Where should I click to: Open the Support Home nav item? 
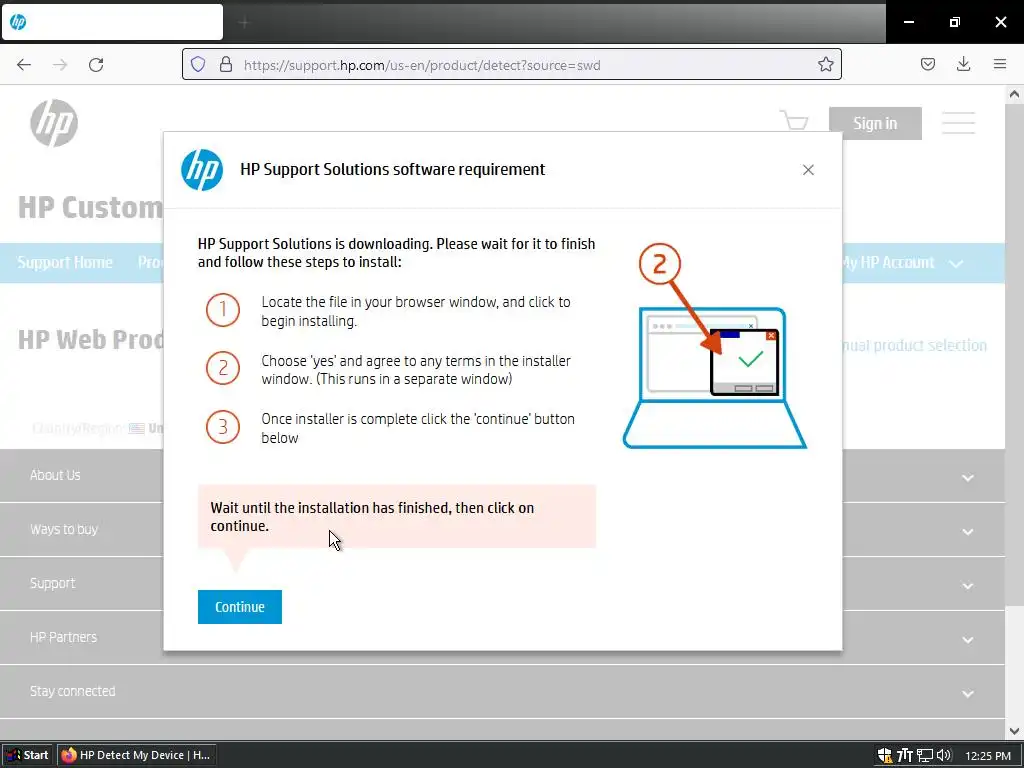tap(65, 263)
